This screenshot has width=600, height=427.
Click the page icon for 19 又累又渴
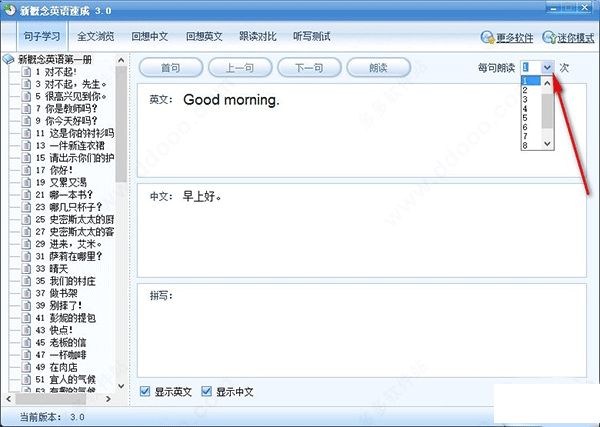coord(26,183)
